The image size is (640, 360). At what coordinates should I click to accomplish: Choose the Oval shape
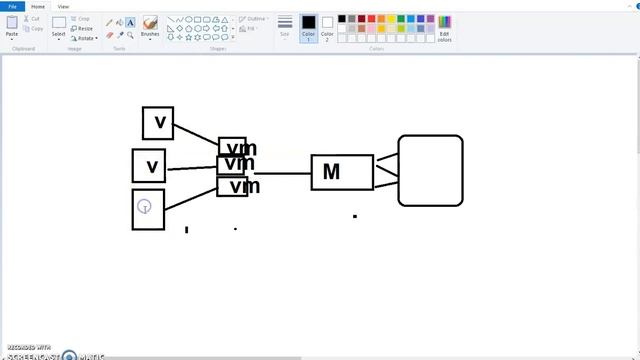(x=189, y=19)
